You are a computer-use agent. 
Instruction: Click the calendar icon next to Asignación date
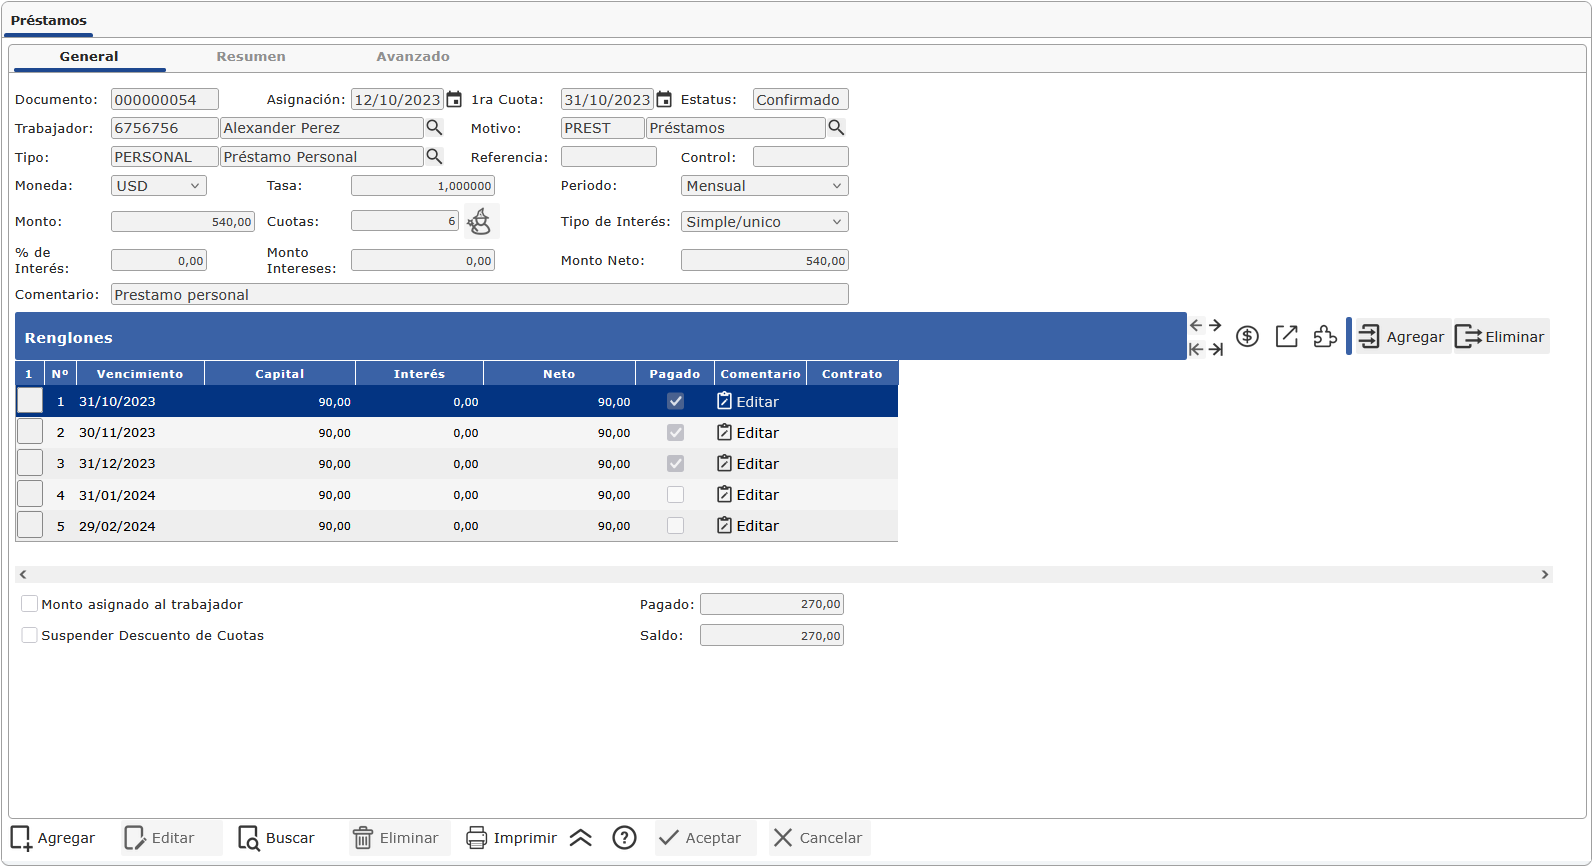pyautogui.click(x=454, y=99)
